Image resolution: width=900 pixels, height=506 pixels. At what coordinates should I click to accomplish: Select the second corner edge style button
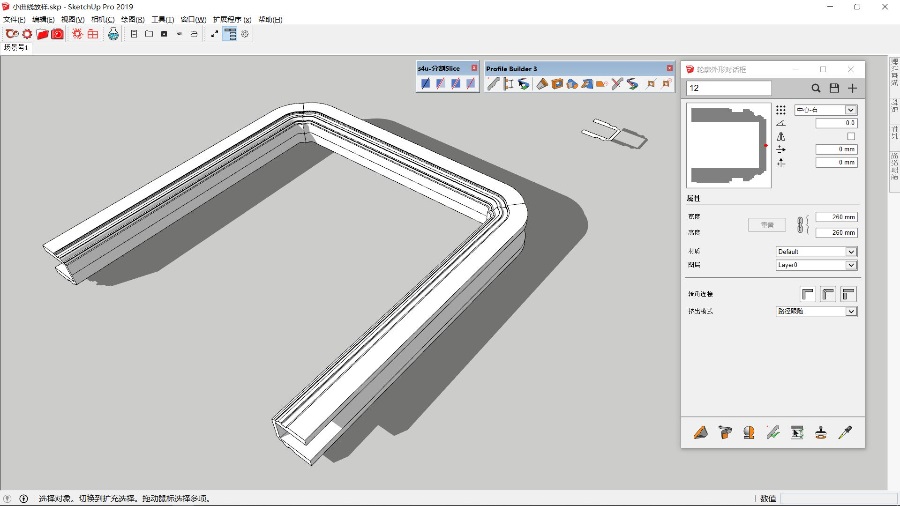pos(828,294)
